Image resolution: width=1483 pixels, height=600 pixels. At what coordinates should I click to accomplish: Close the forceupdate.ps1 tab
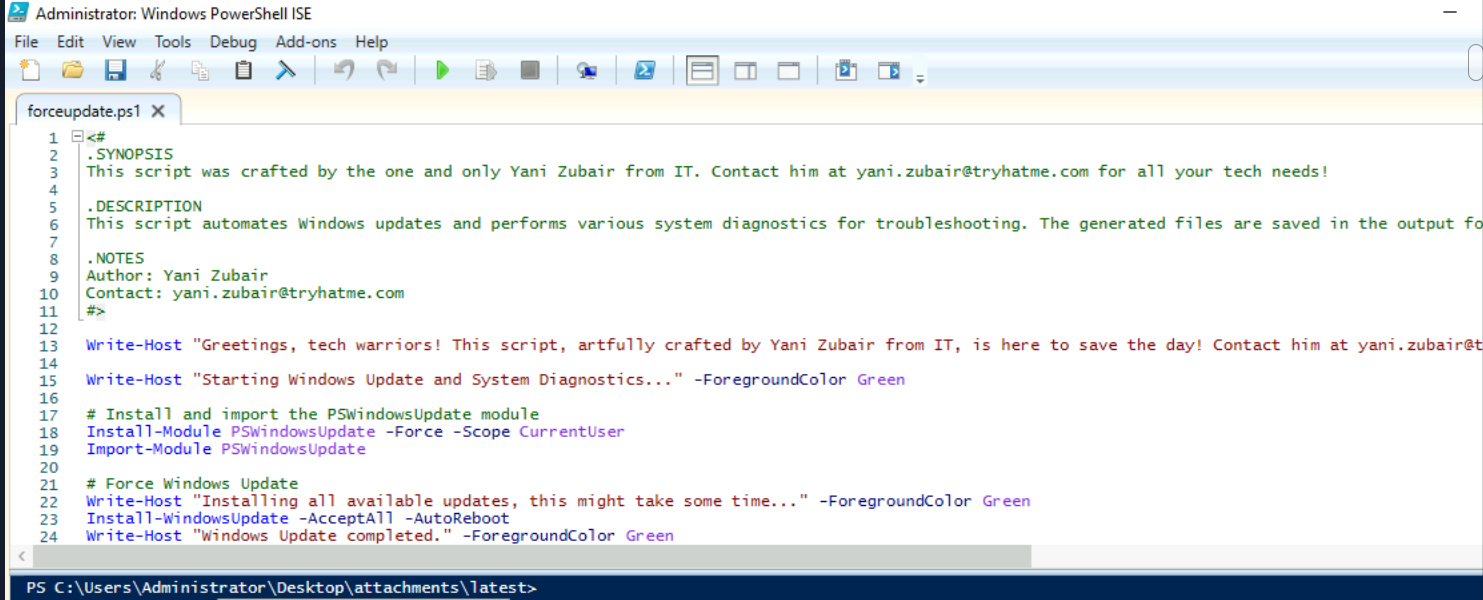[158, 112]
